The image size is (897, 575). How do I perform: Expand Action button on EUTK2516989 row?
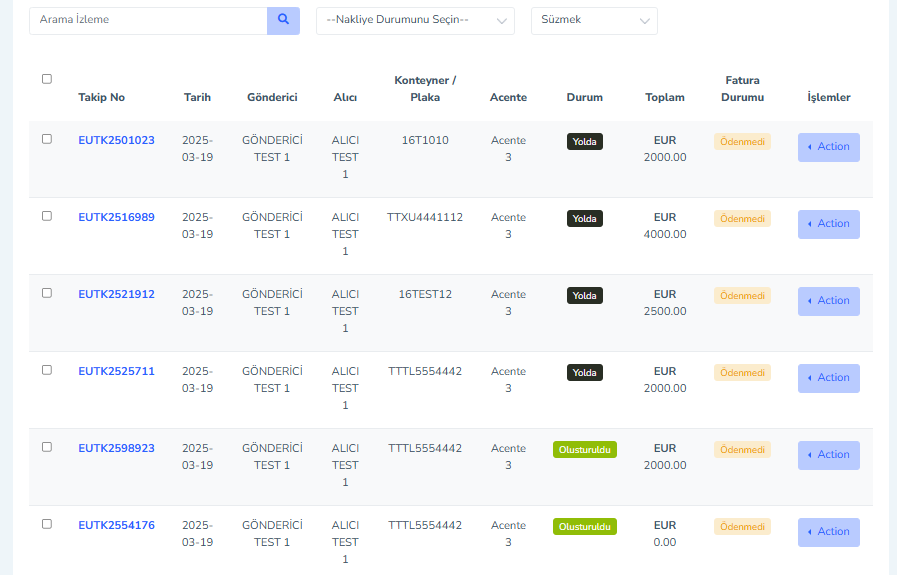click(x=828, y=224)
